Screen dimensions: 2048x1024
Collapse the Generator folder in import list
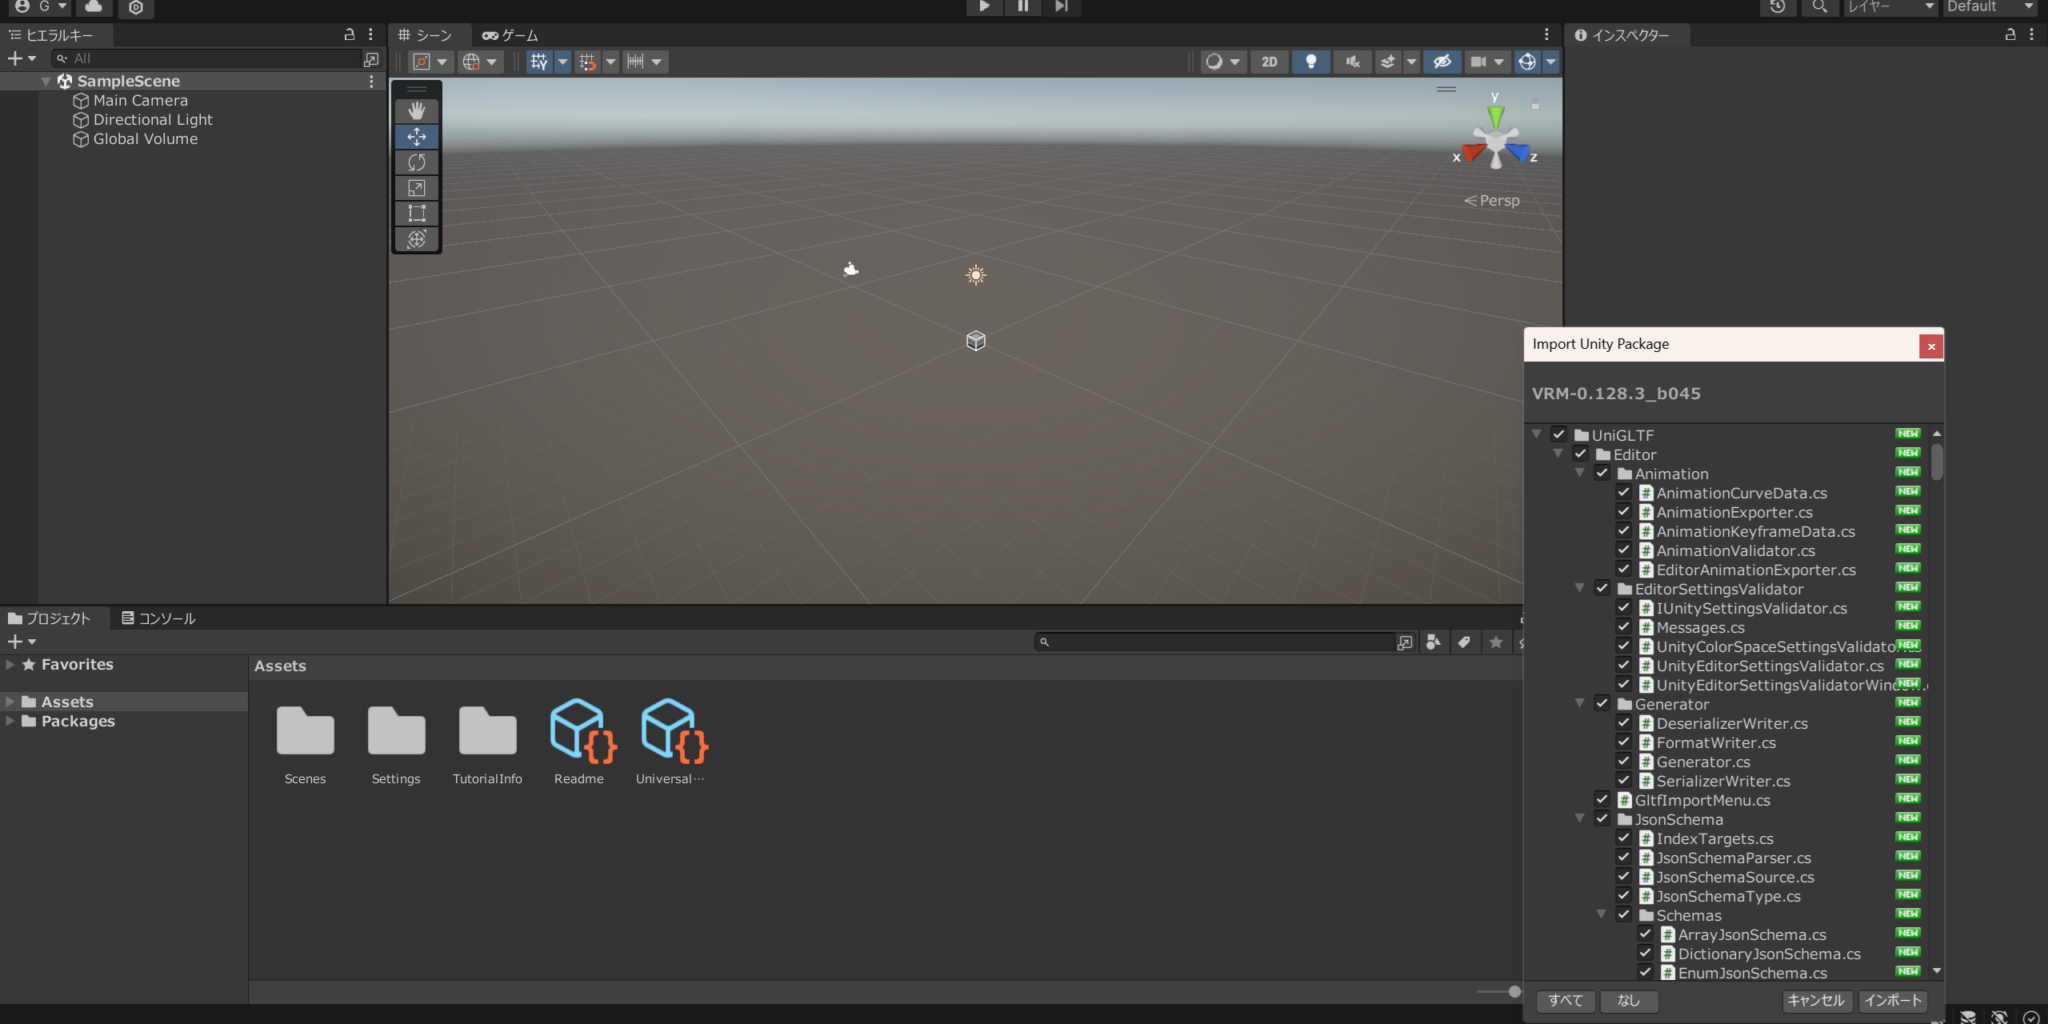tap(1580, 703)
